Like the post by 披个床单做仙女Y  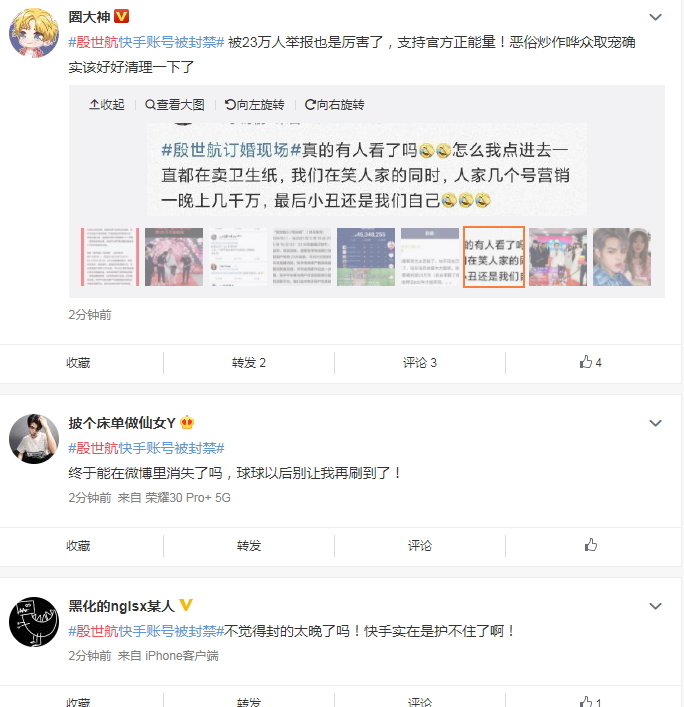tap(591, 545)
